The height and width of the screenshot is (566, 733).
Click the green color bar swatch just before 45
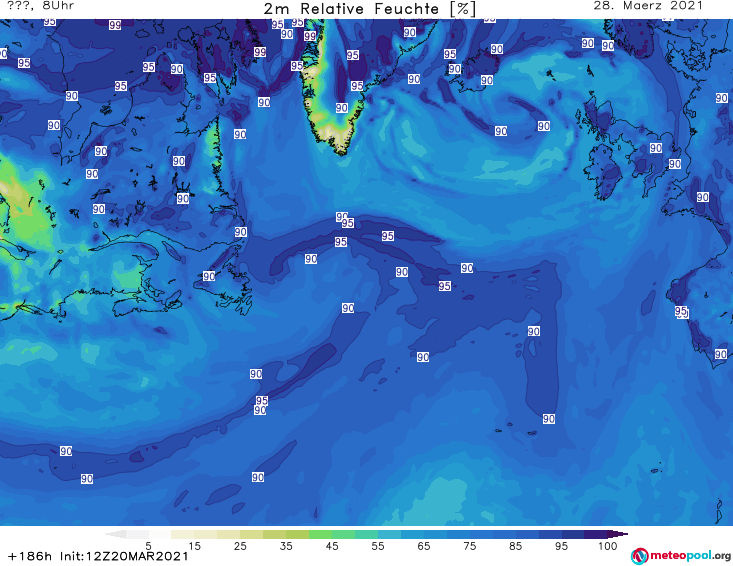coord(320,534)
